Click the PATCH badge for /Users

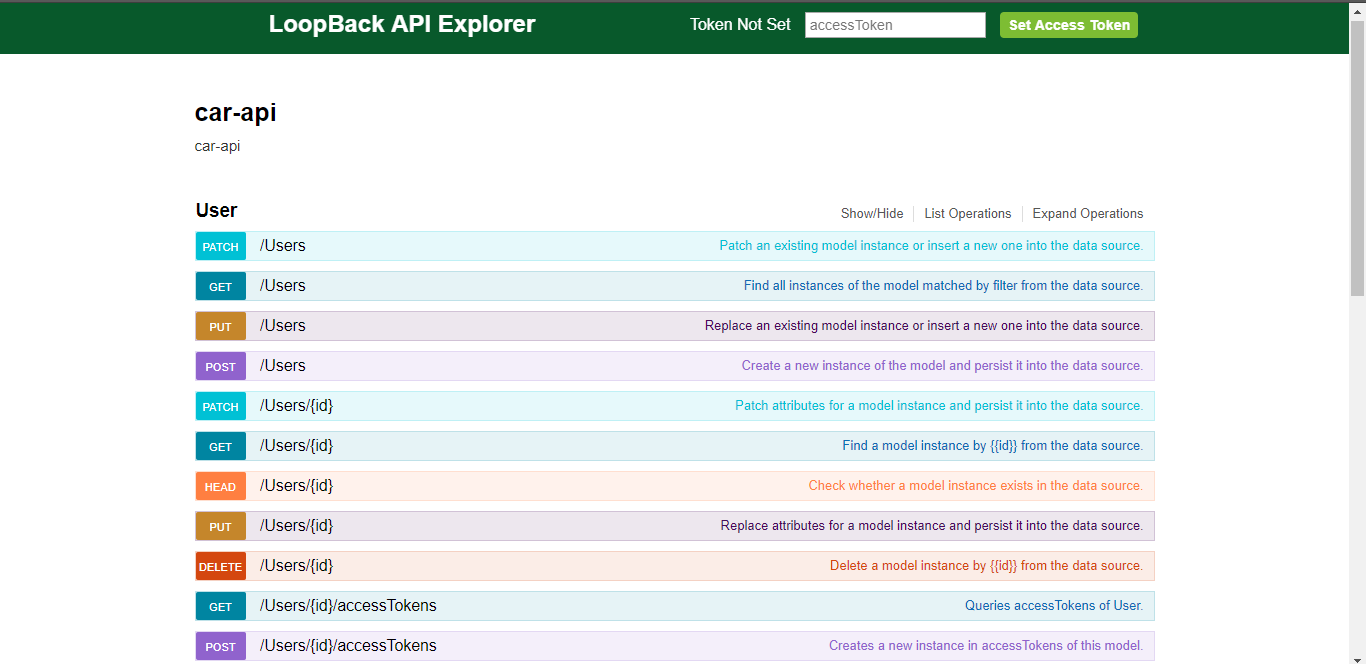pyautogui.click(x=221, y=246)
